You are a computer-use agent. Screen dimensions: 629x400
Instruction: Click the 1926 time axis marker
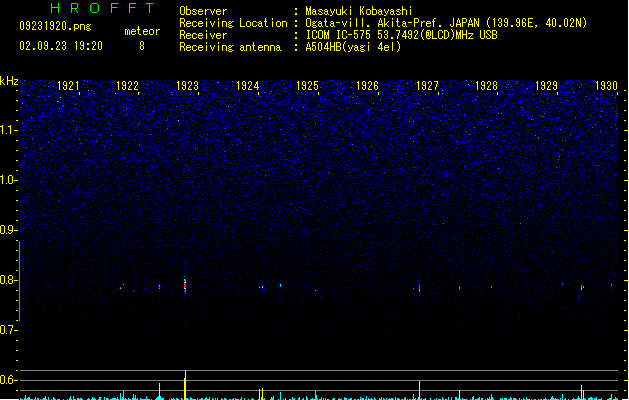367,86
